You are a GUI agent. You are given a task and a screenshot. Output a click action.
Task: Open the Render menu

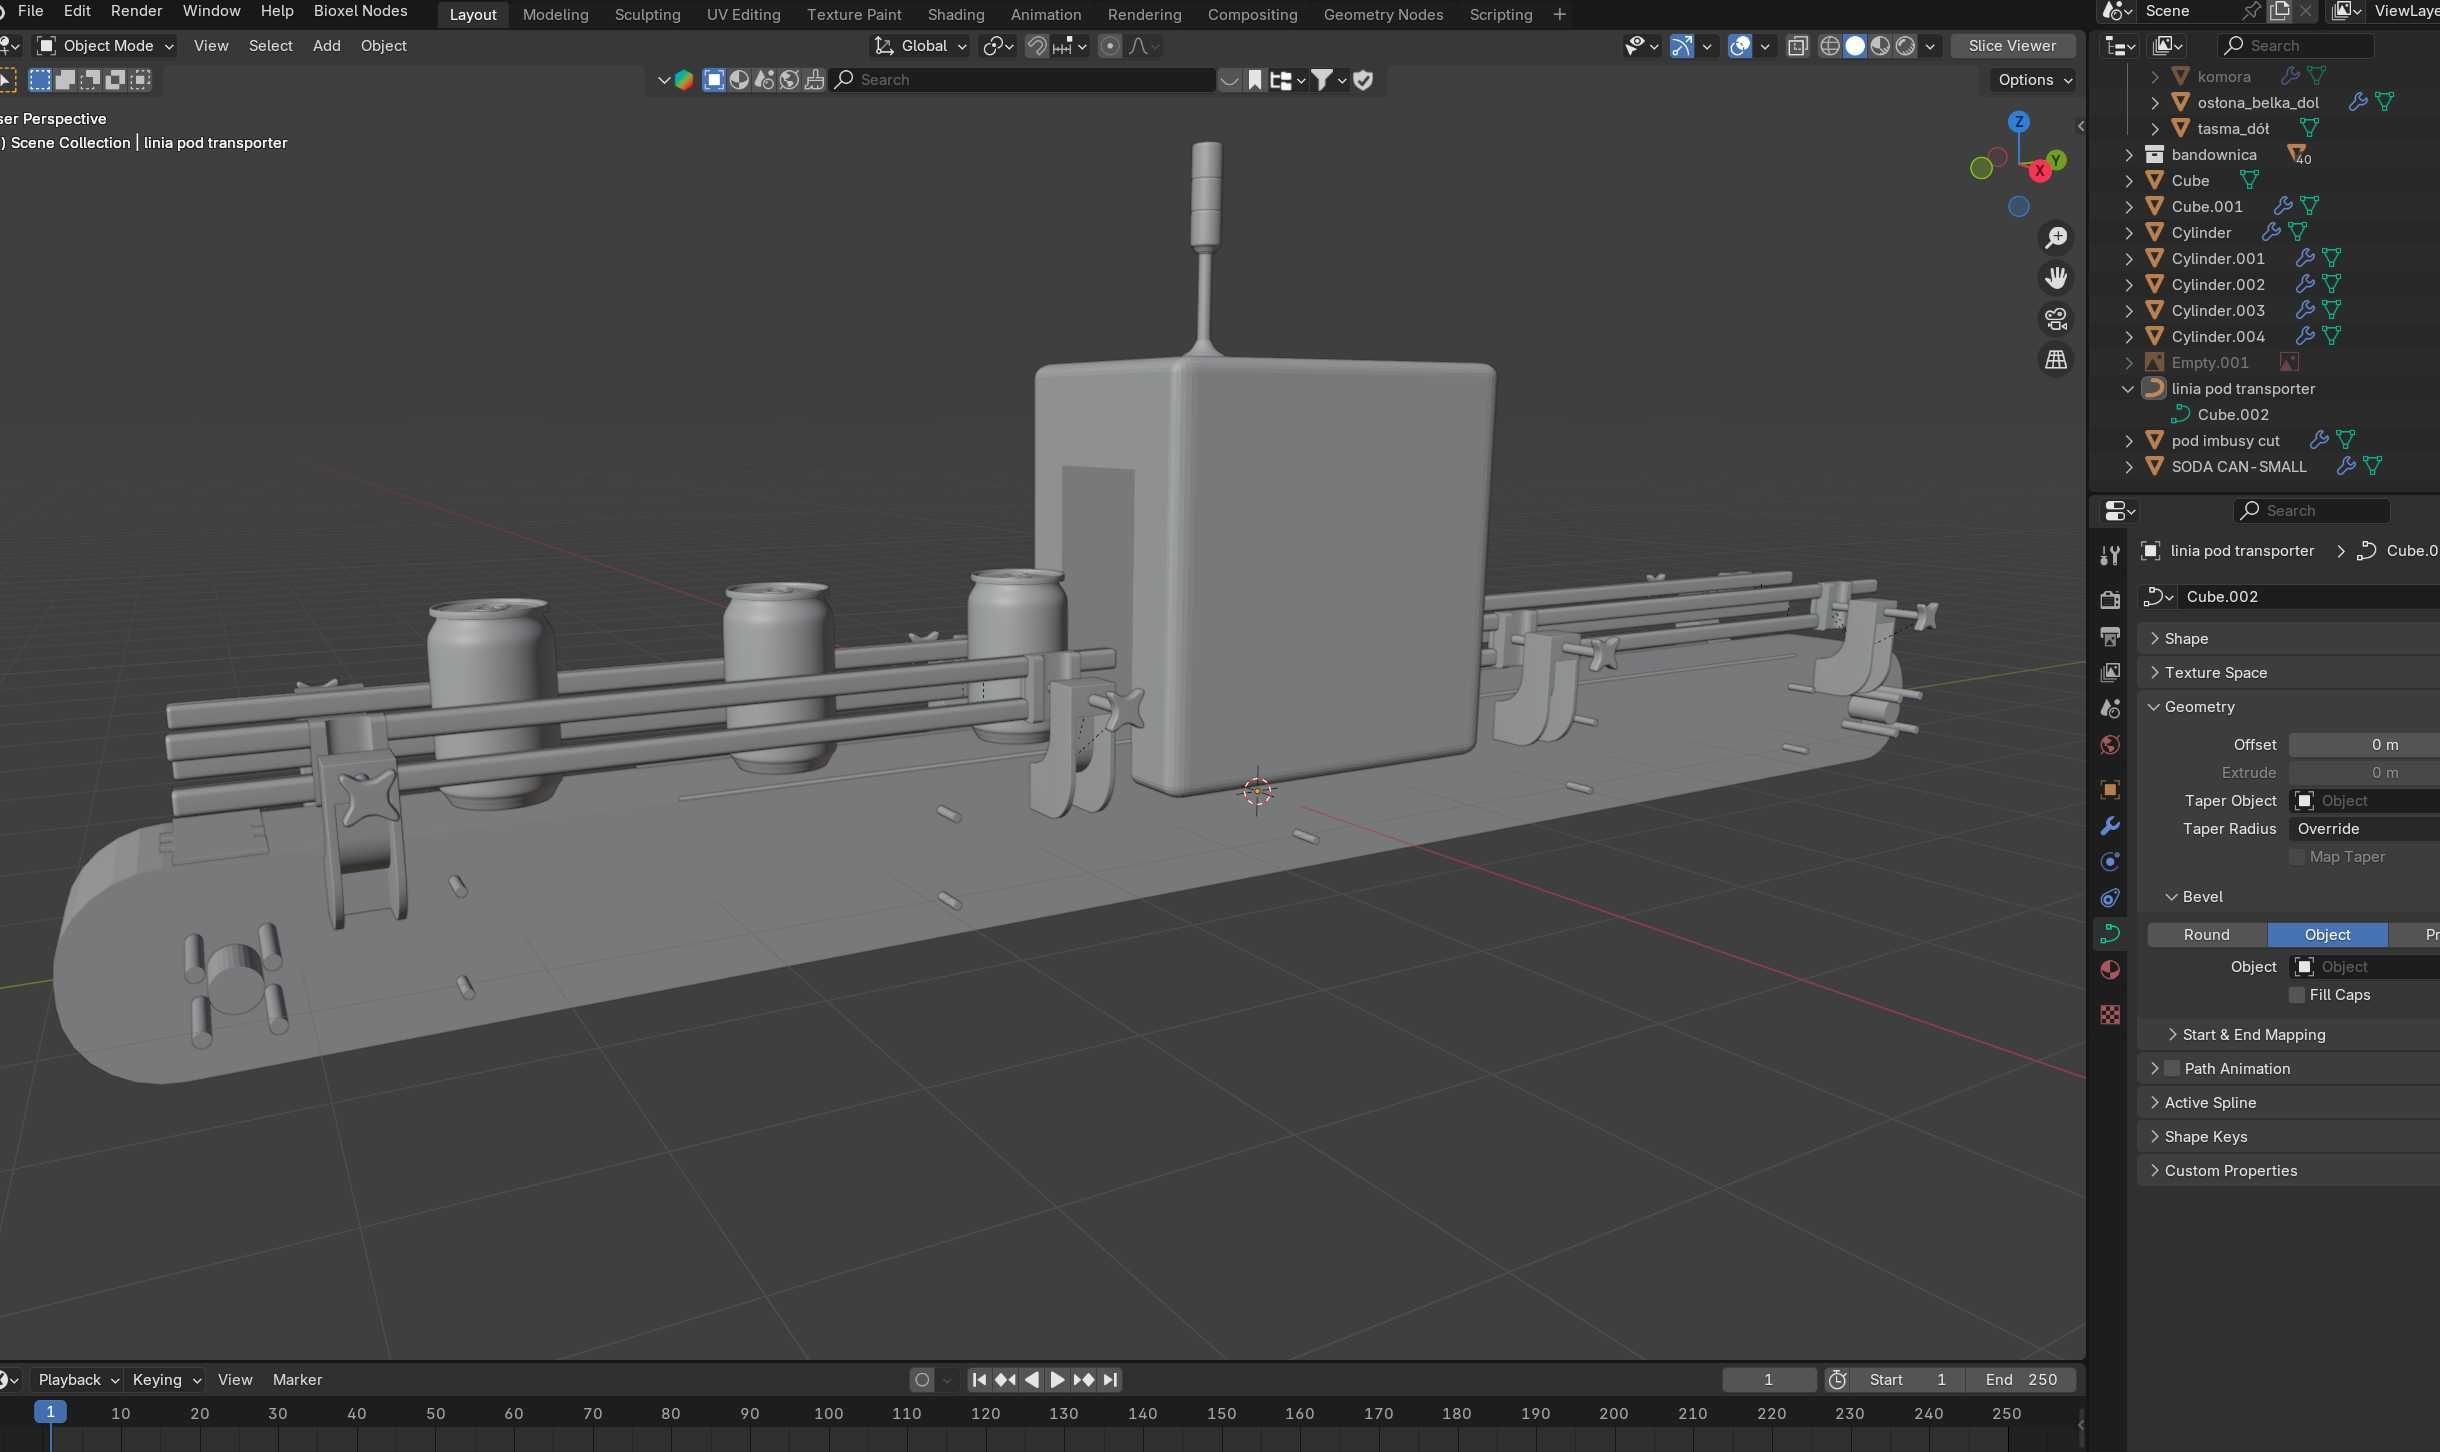(136, 11)
